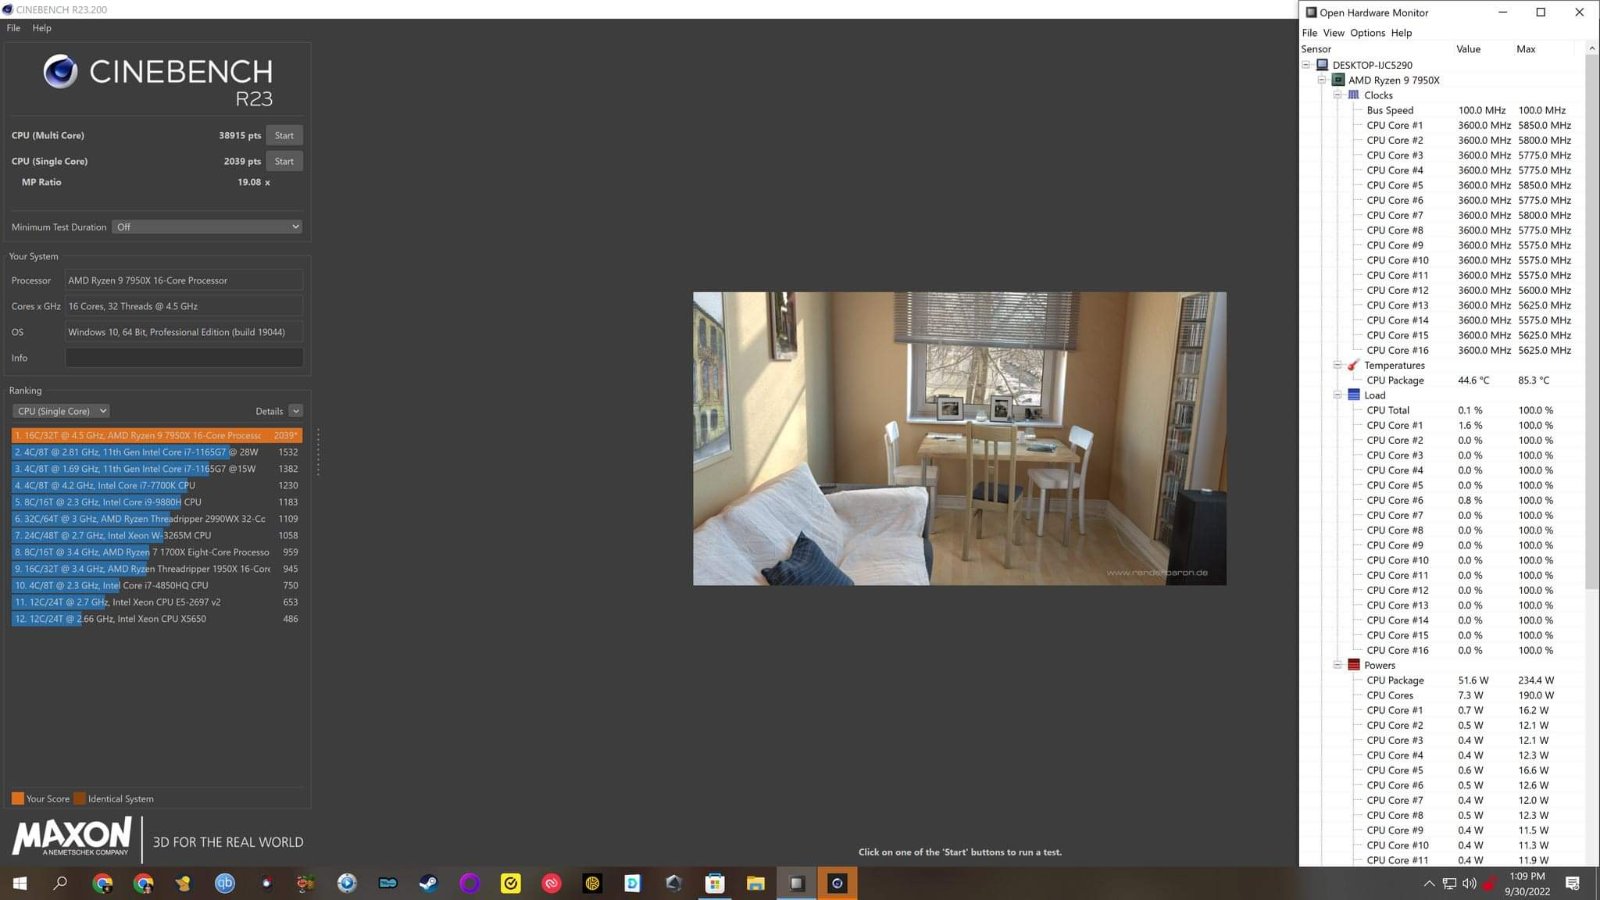Viewport: 1600px width, 900px height.
Task: Open the Action Center notification icon
Action: (1573, 883)
